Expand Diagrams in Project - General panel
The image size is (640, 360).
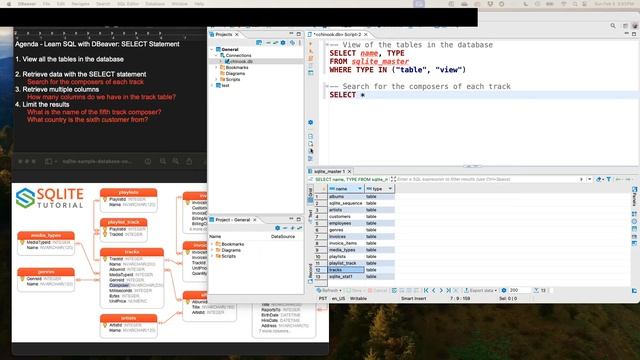click(x=212, y=250)
